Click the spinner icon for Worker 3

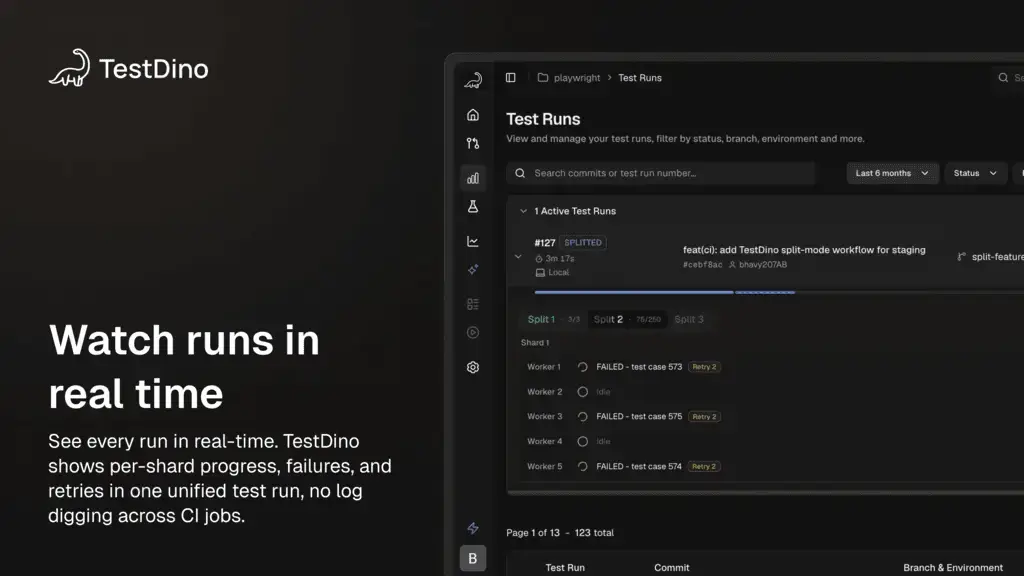point(583,417)
